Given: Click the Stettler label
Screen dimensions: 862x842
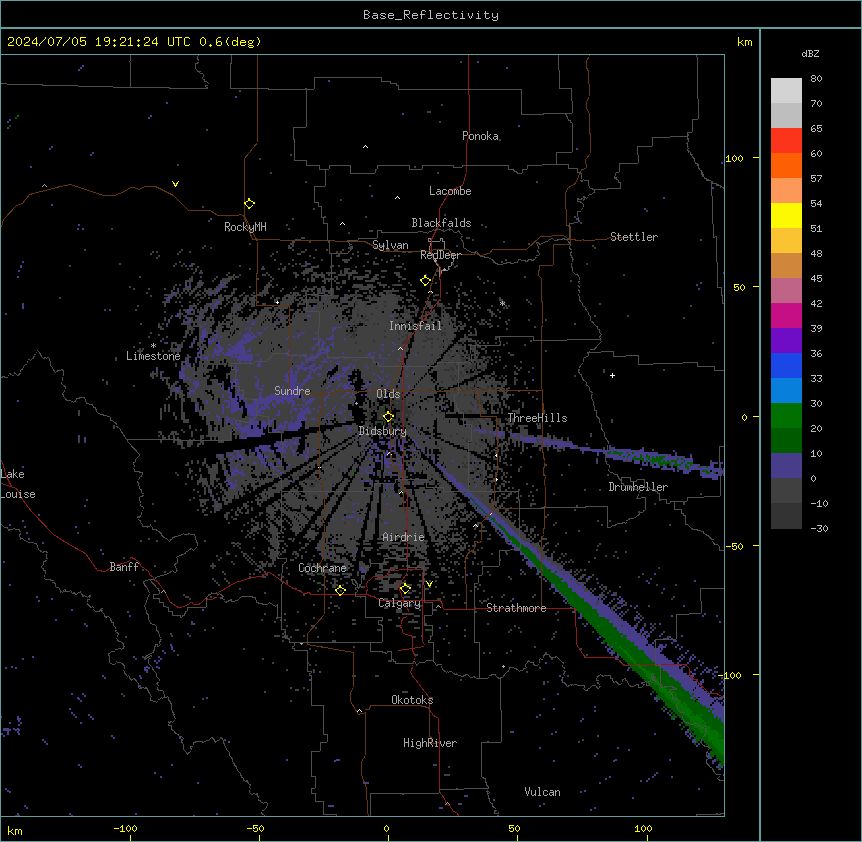Looking at the screenshot, I should (x=634, y=237).
